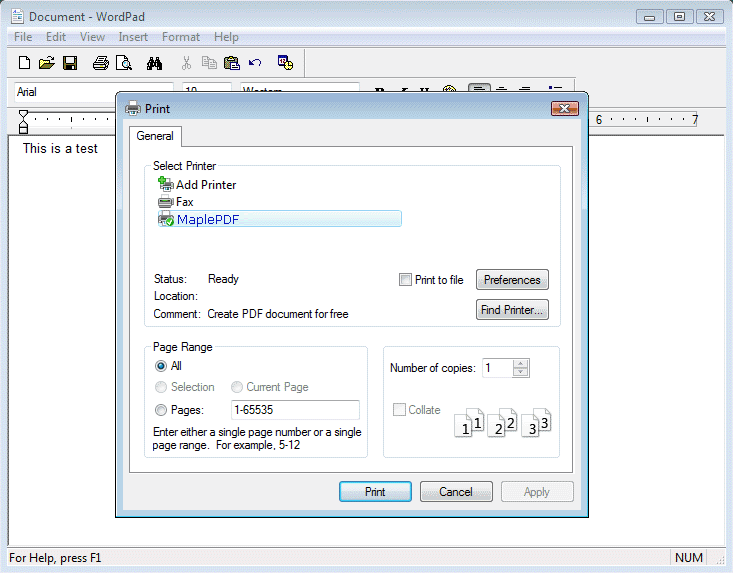
Task: Choose the Current Page radio button
Action: pyautogui.click(x=237, y=387)
